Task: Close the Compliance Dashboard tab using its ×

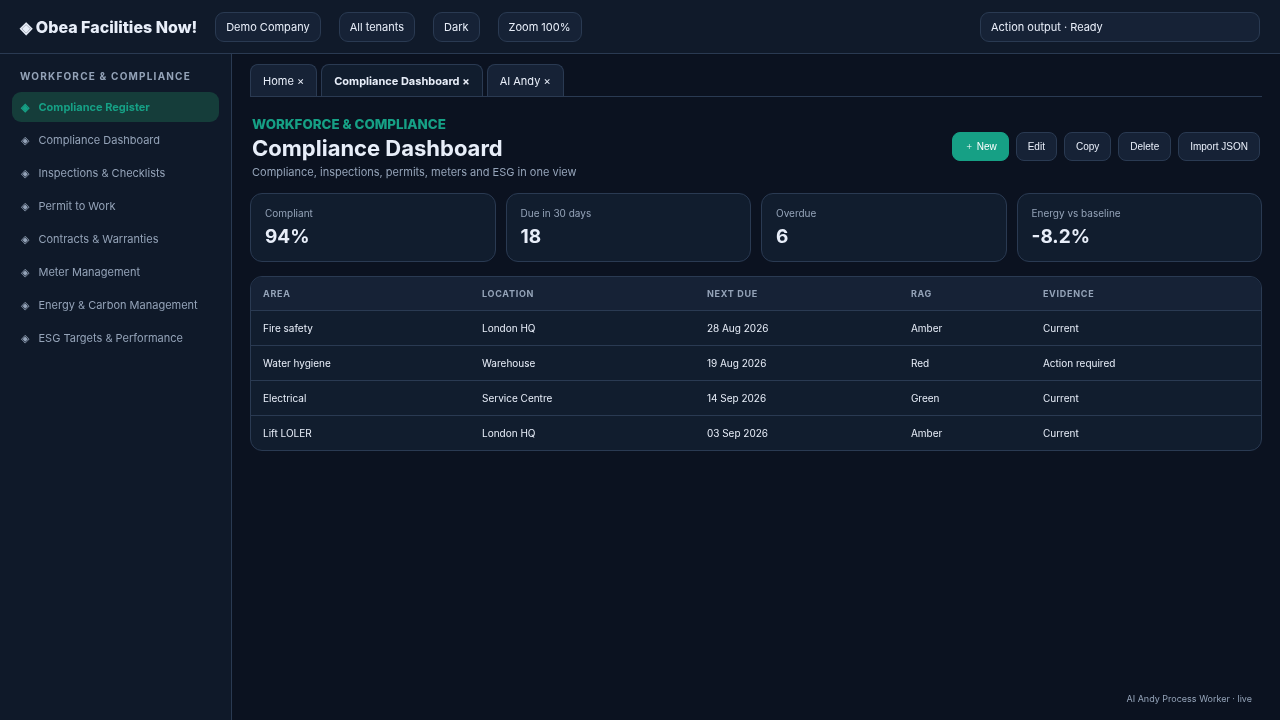Action: click(465, 81)
